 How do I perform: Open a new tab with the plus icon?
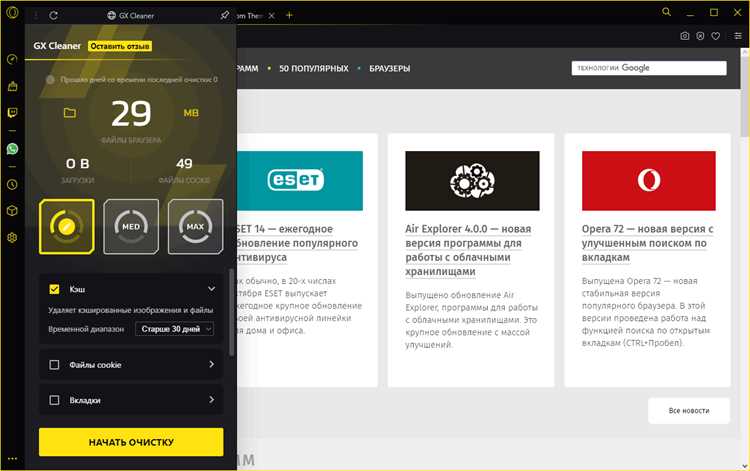tap(289, 15)
